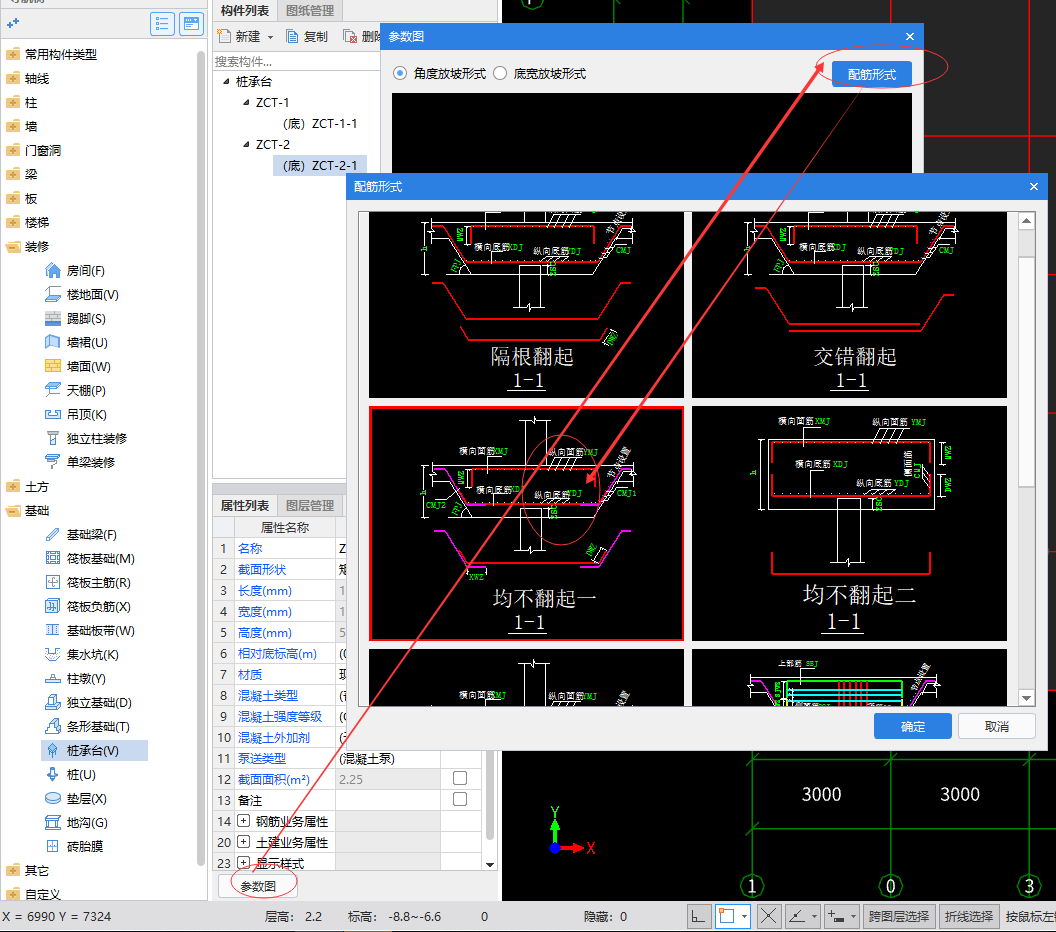Screen dimensions: 1056x932
Task: Click the 跨图层选择 status button
Action: pos(898,917)
